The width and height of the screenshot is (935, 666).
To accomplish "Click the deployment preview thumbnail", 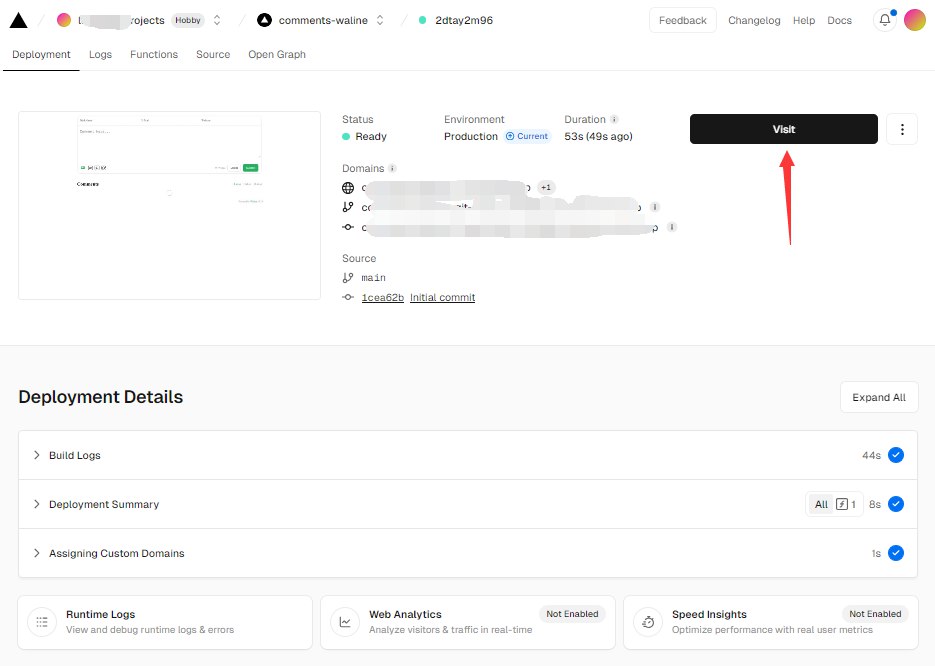I will [x=169, y=204].
